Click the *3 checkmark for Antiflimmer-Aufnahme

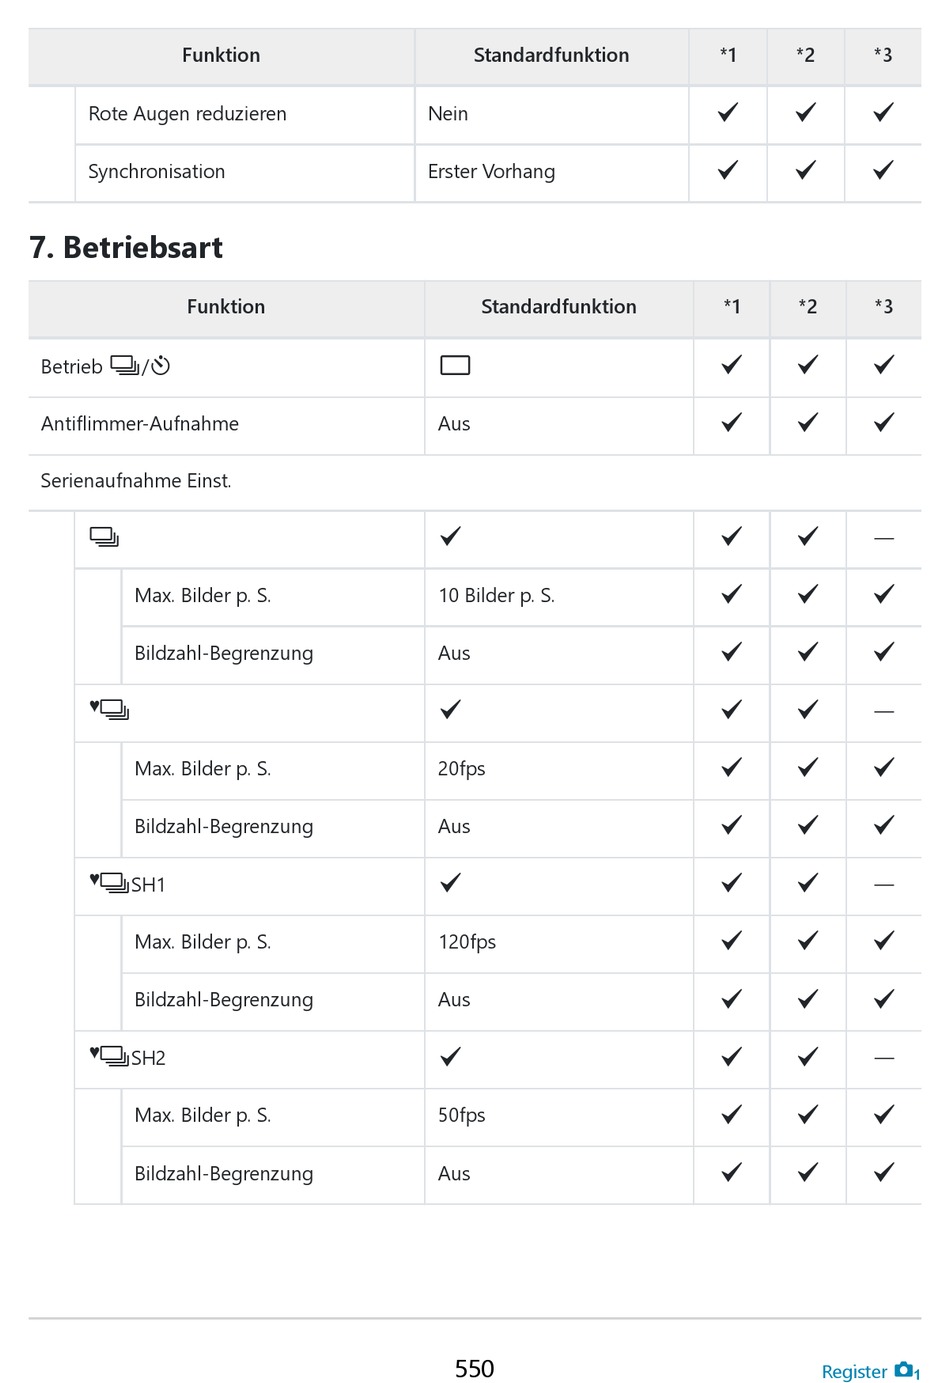click(884, 423)
